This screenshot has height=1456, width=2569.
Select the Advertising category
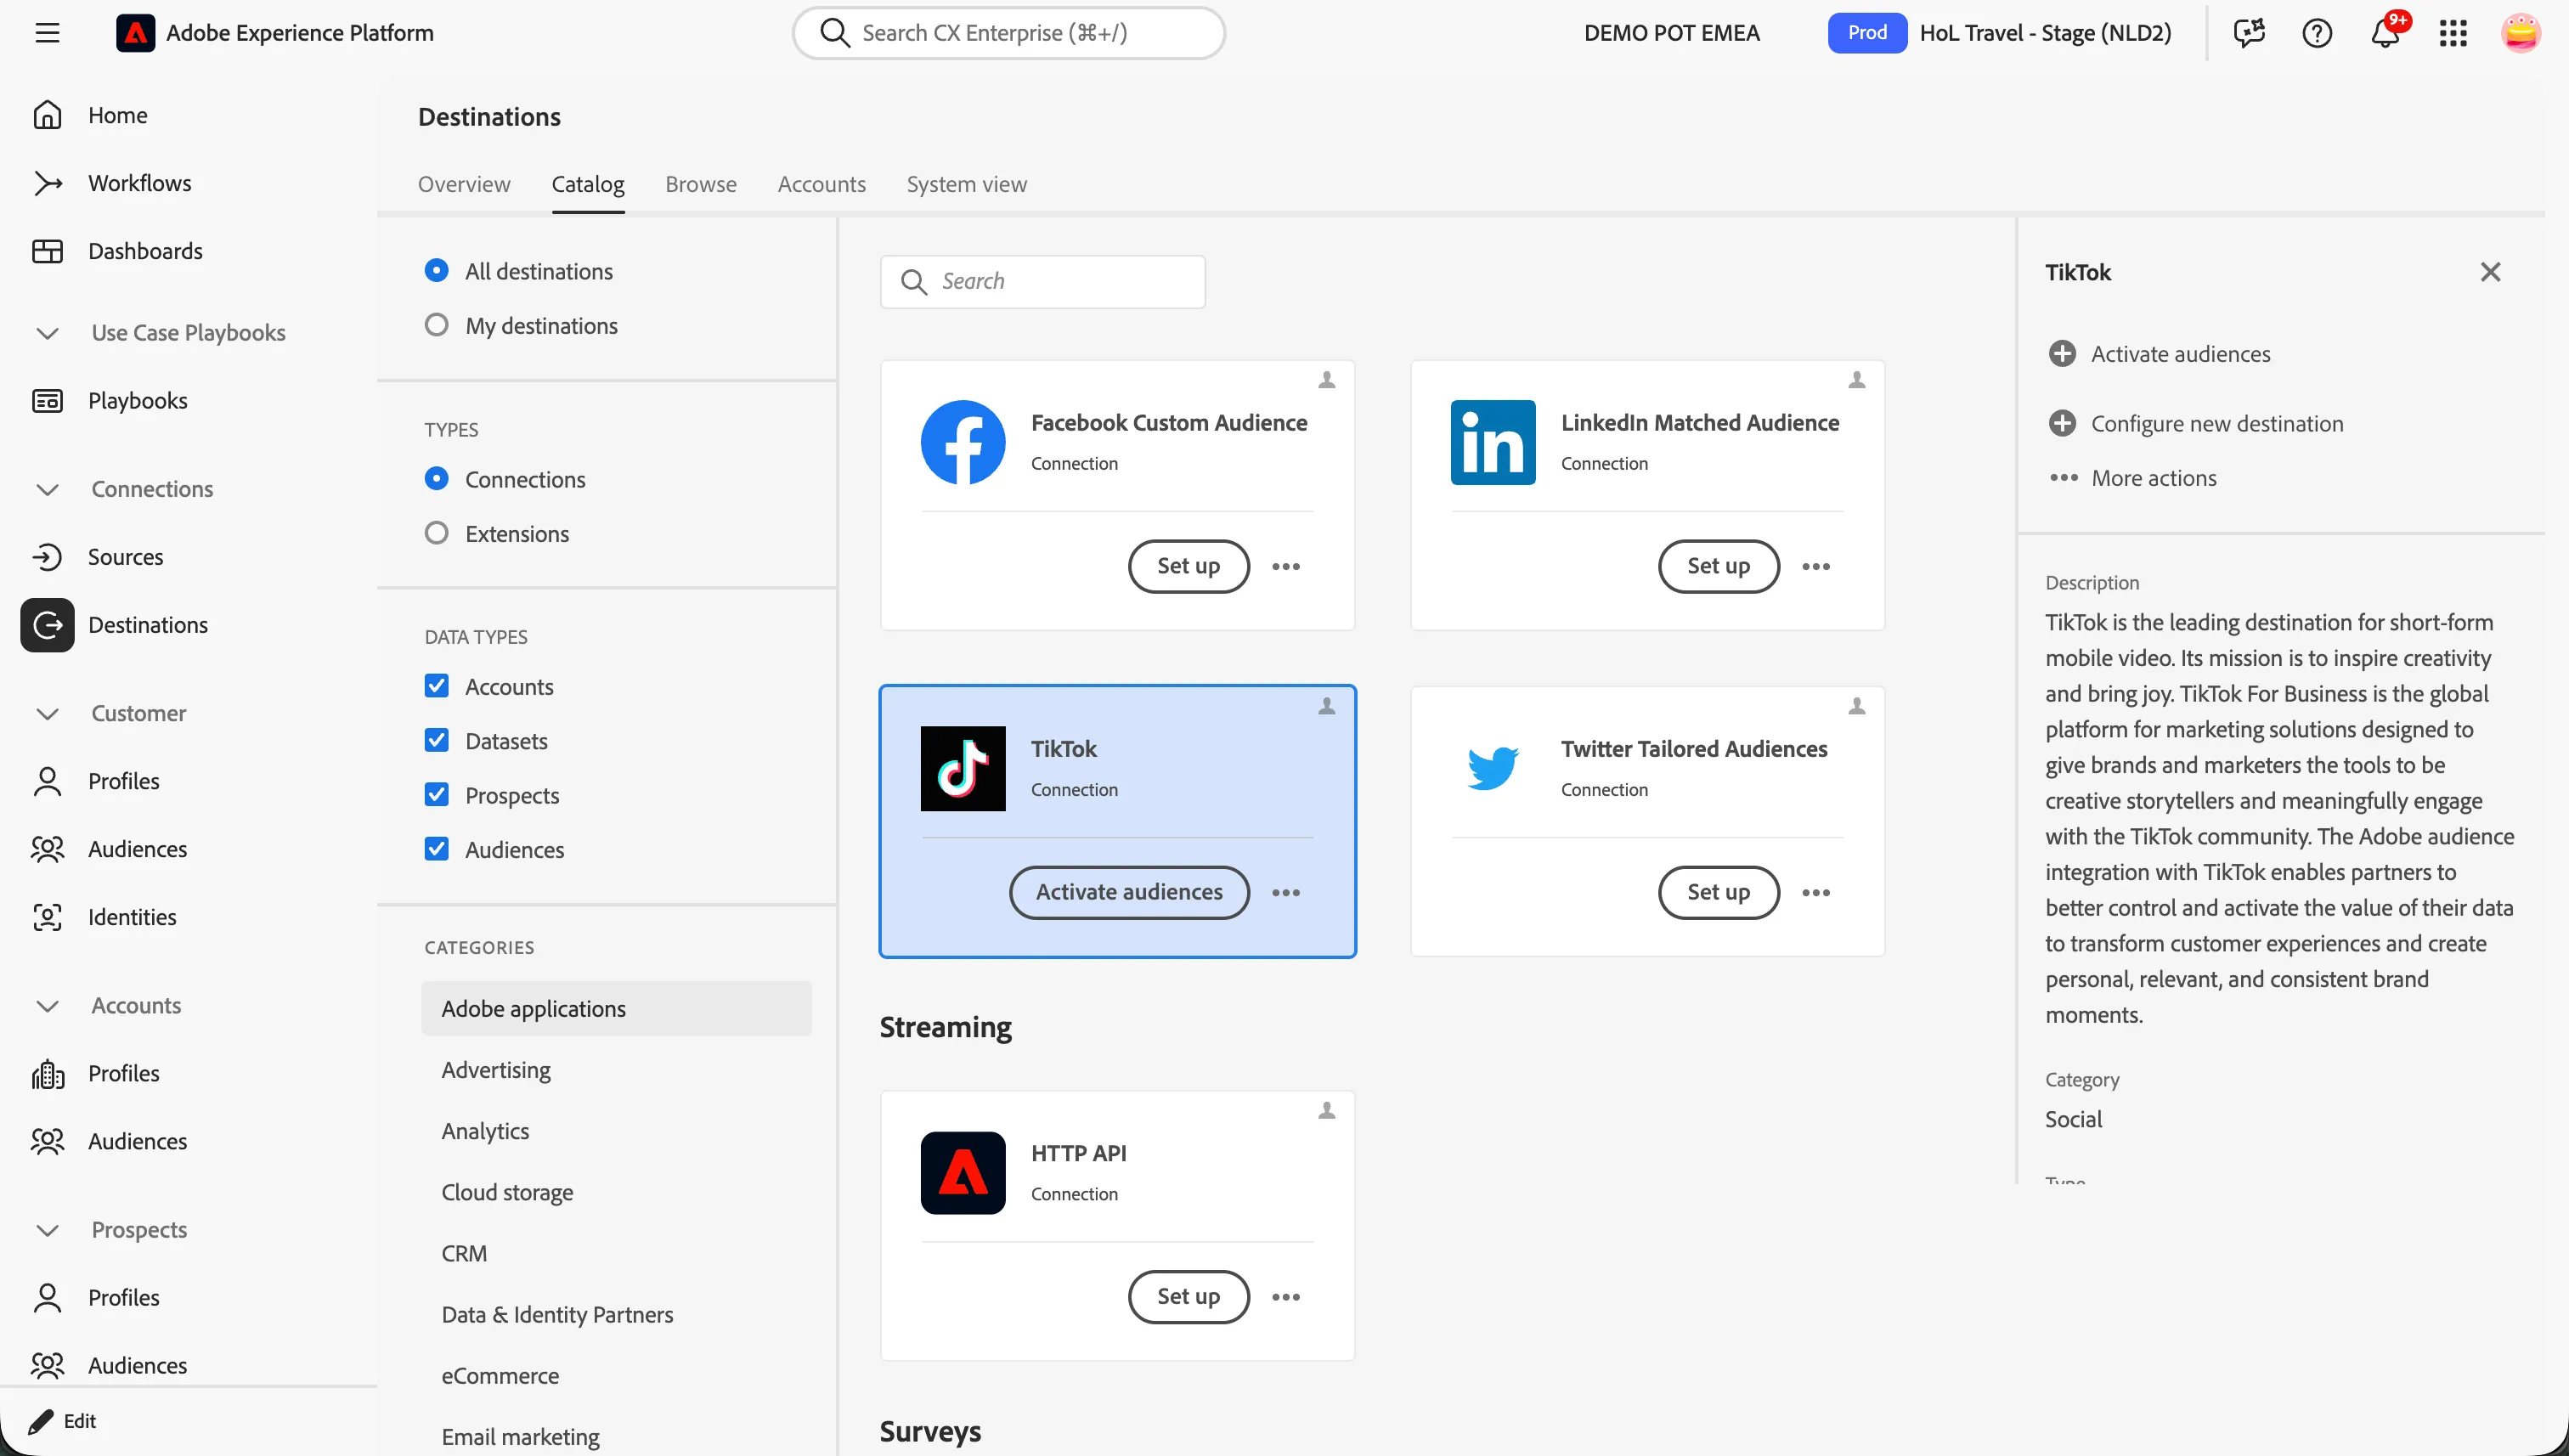point(496,1070)
